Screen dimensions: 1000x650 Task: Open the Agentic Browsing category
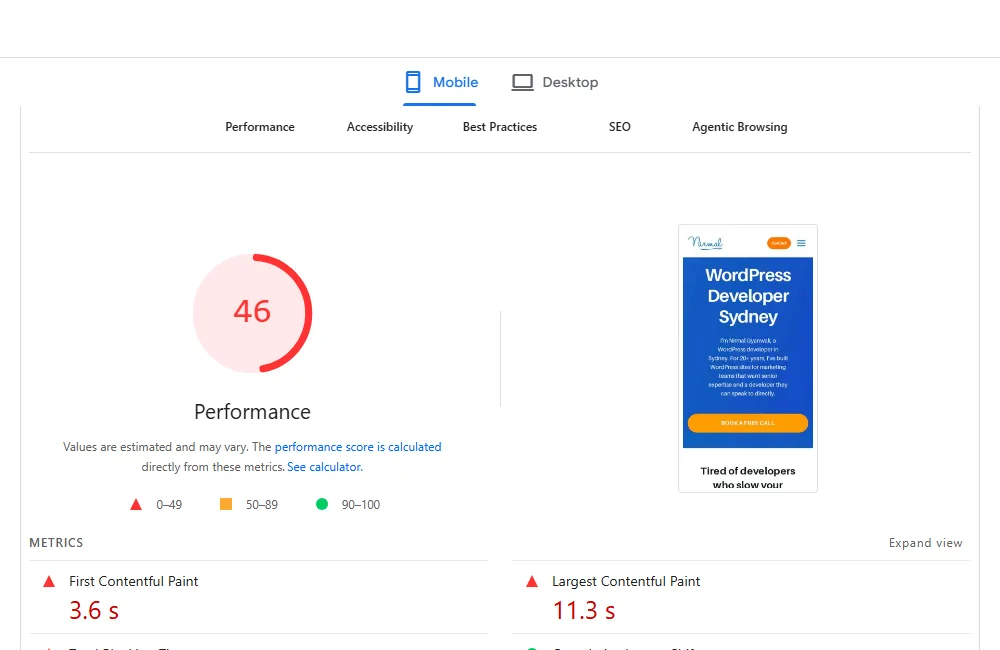pos(740,127)
